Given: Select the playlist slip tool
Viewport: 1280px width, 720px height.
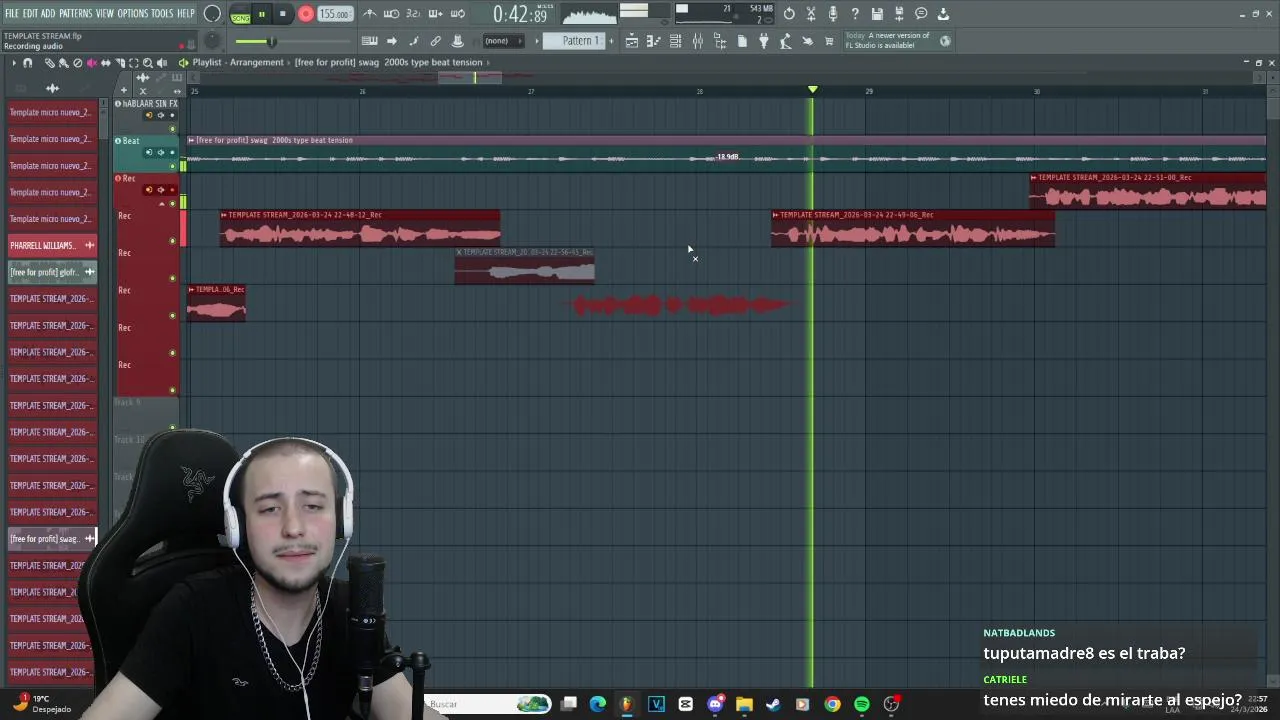Looking at the screenshot, I should pyautogui.click(x=106, y=63).
